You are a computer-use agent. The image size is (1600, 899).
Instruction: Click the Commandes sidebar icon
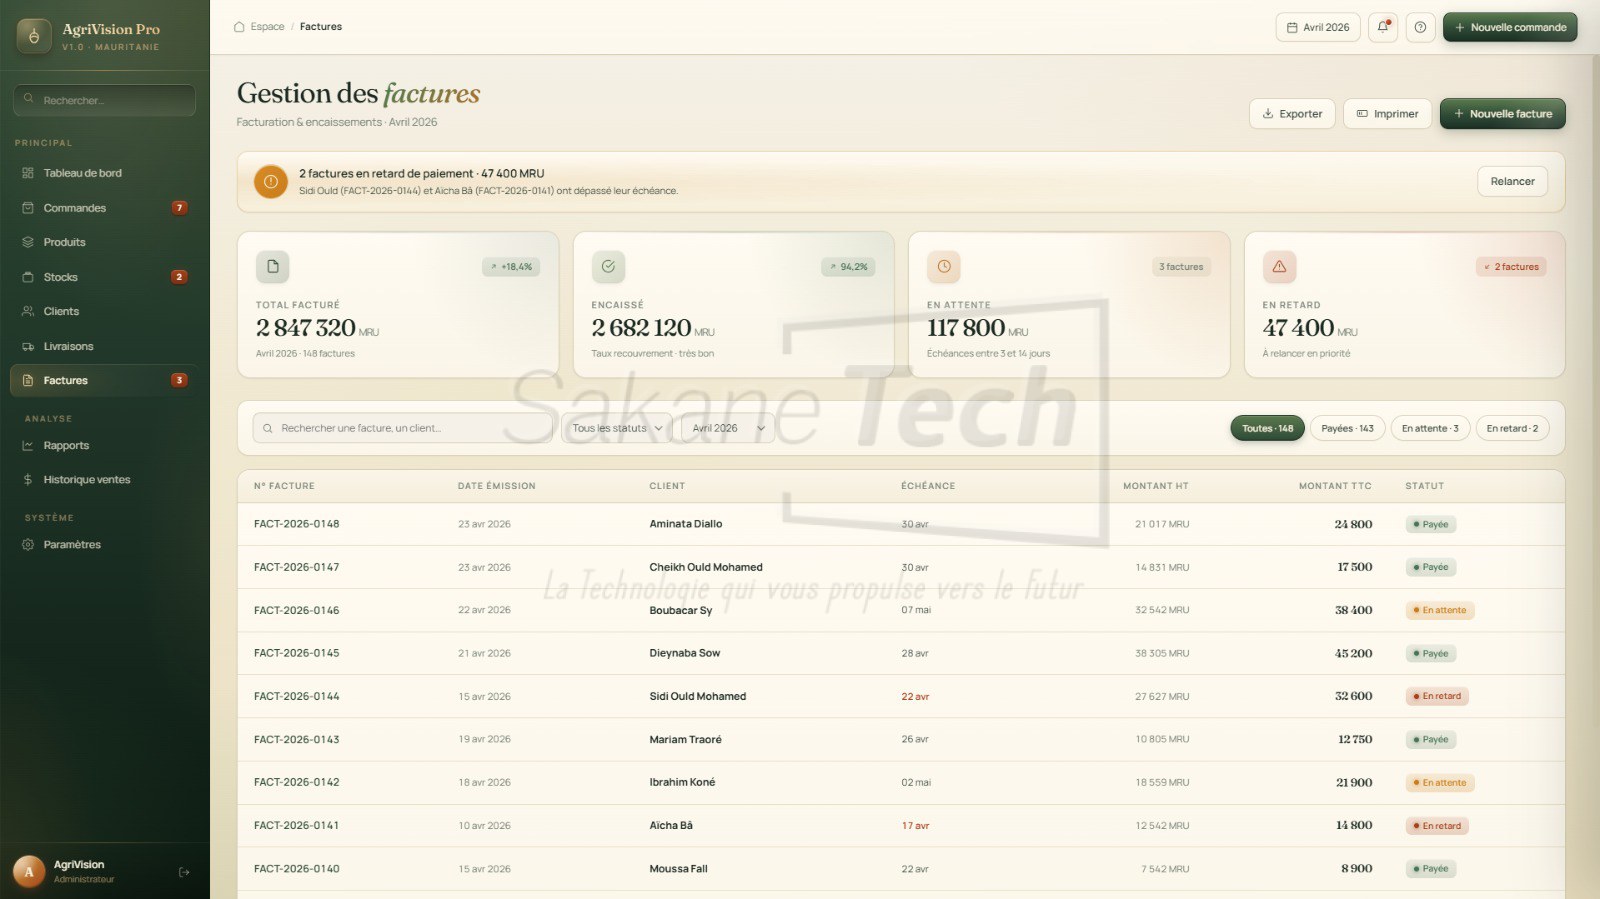click(x=28, y=208)
